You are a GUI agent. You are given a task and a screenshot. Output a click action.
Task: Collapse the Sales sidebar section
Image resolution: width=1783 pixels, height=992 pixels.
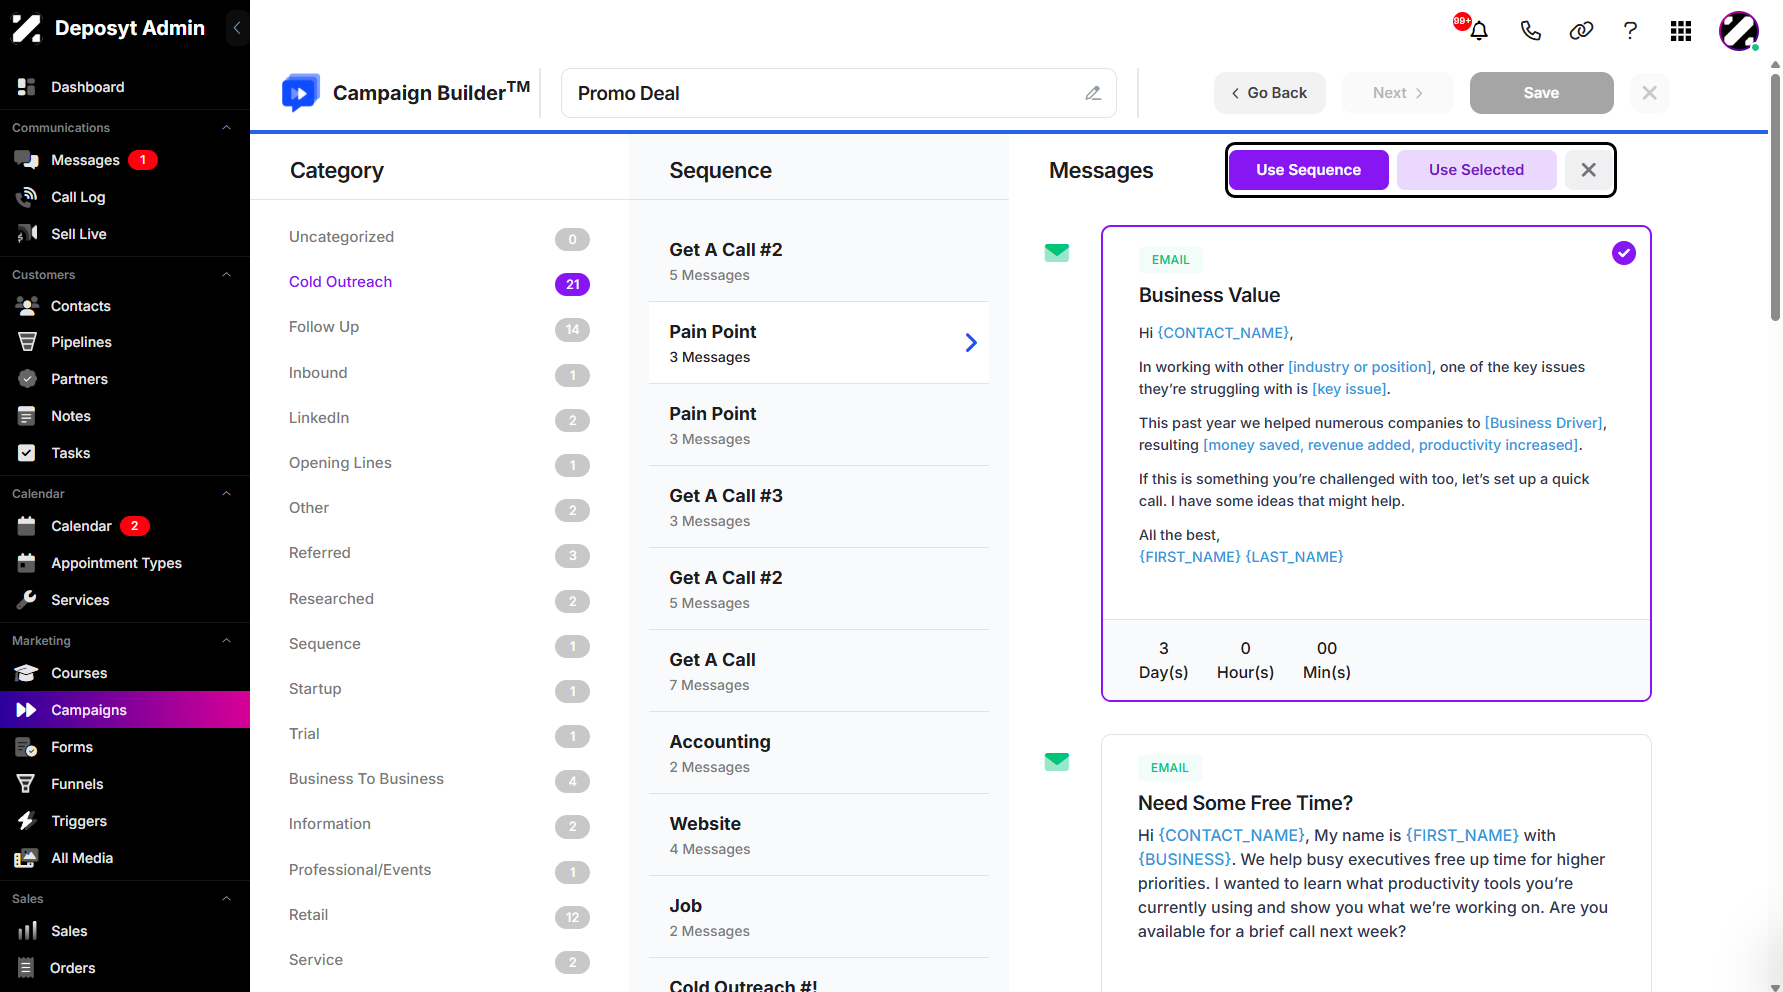(226, 899)
